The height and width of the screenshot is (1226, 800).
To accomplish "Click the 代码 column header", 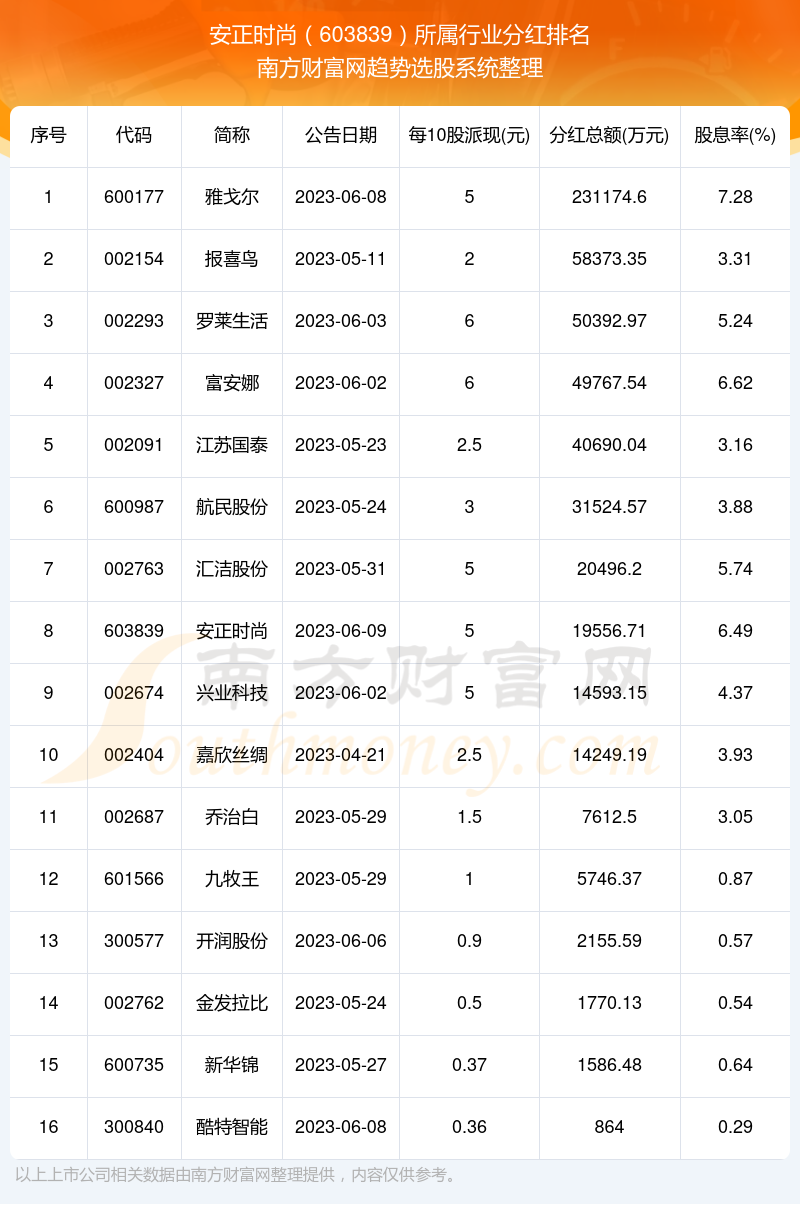I will [134, 135].
